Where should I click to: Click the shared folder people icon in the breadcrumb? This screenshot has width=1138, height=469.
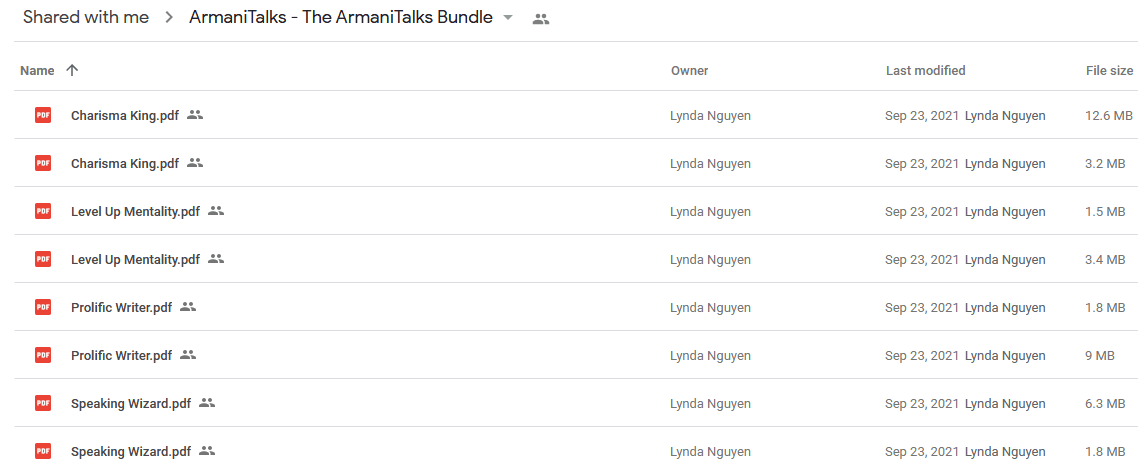click(x=541, y=20)
